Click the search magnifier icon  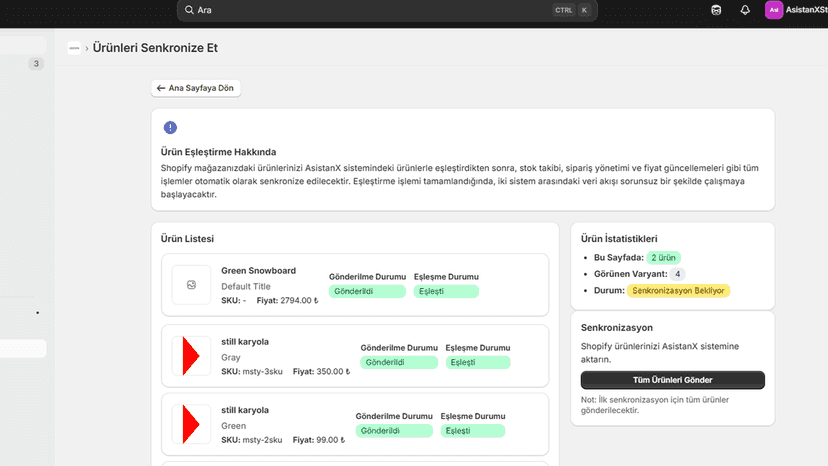click(x=189, y=10)
